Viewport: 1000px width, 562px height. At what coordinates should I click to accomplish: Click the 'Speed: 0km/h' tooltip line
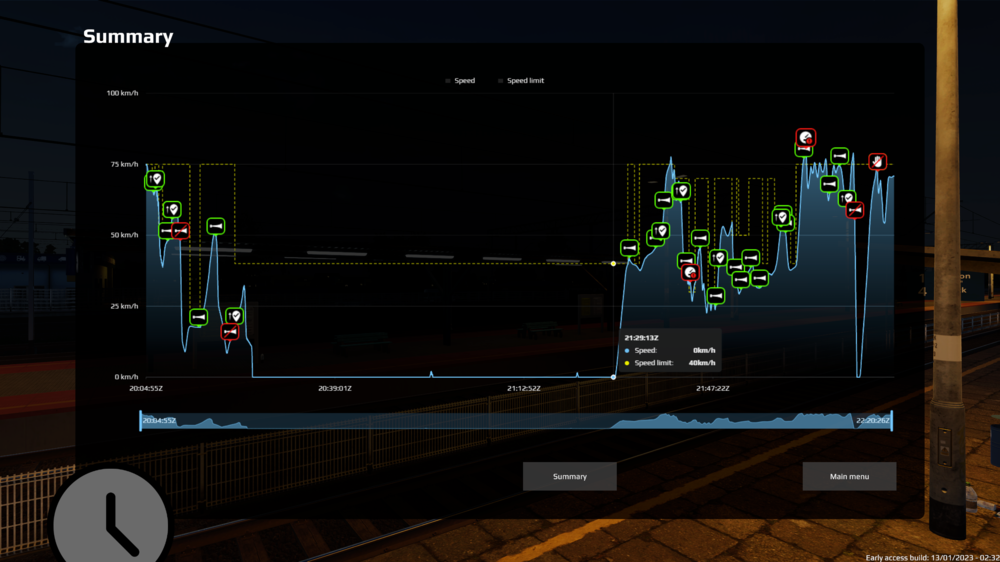click(670, 350)
